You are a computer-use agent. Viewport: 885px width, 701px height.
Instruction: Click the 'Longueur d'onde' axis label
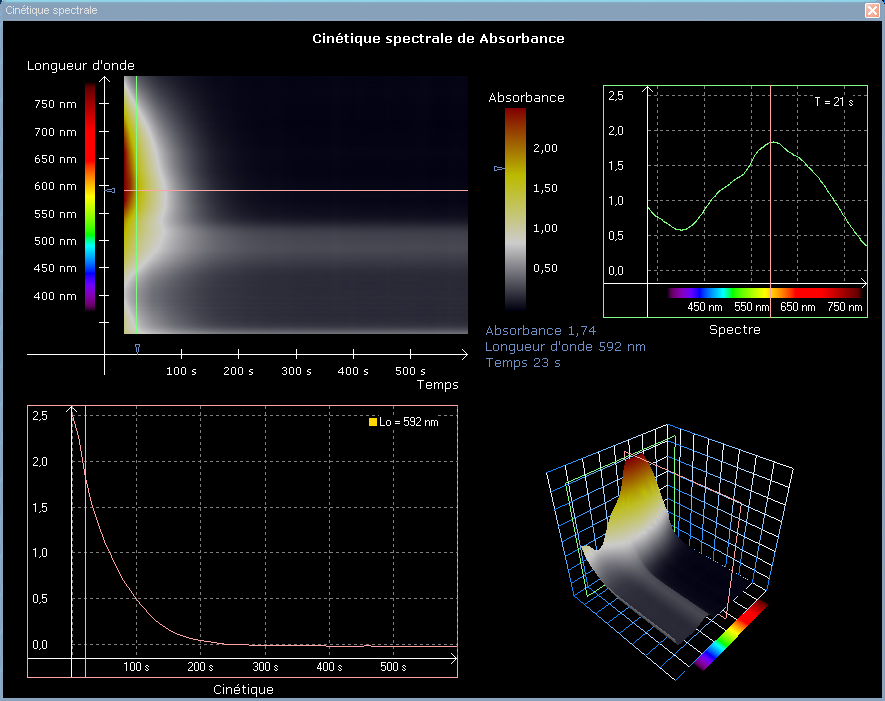pyautogui.click(x=81, y=65)
